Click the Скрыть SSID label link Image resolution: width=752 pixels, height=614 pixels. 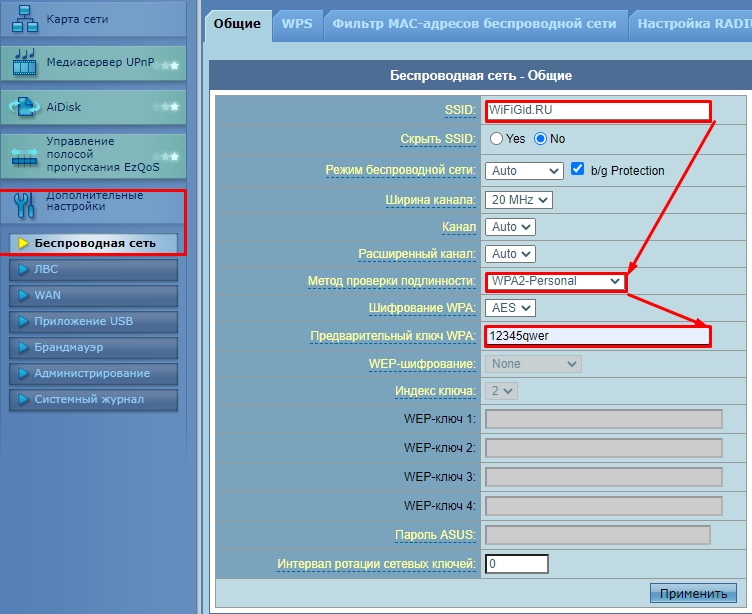(438, 139)
